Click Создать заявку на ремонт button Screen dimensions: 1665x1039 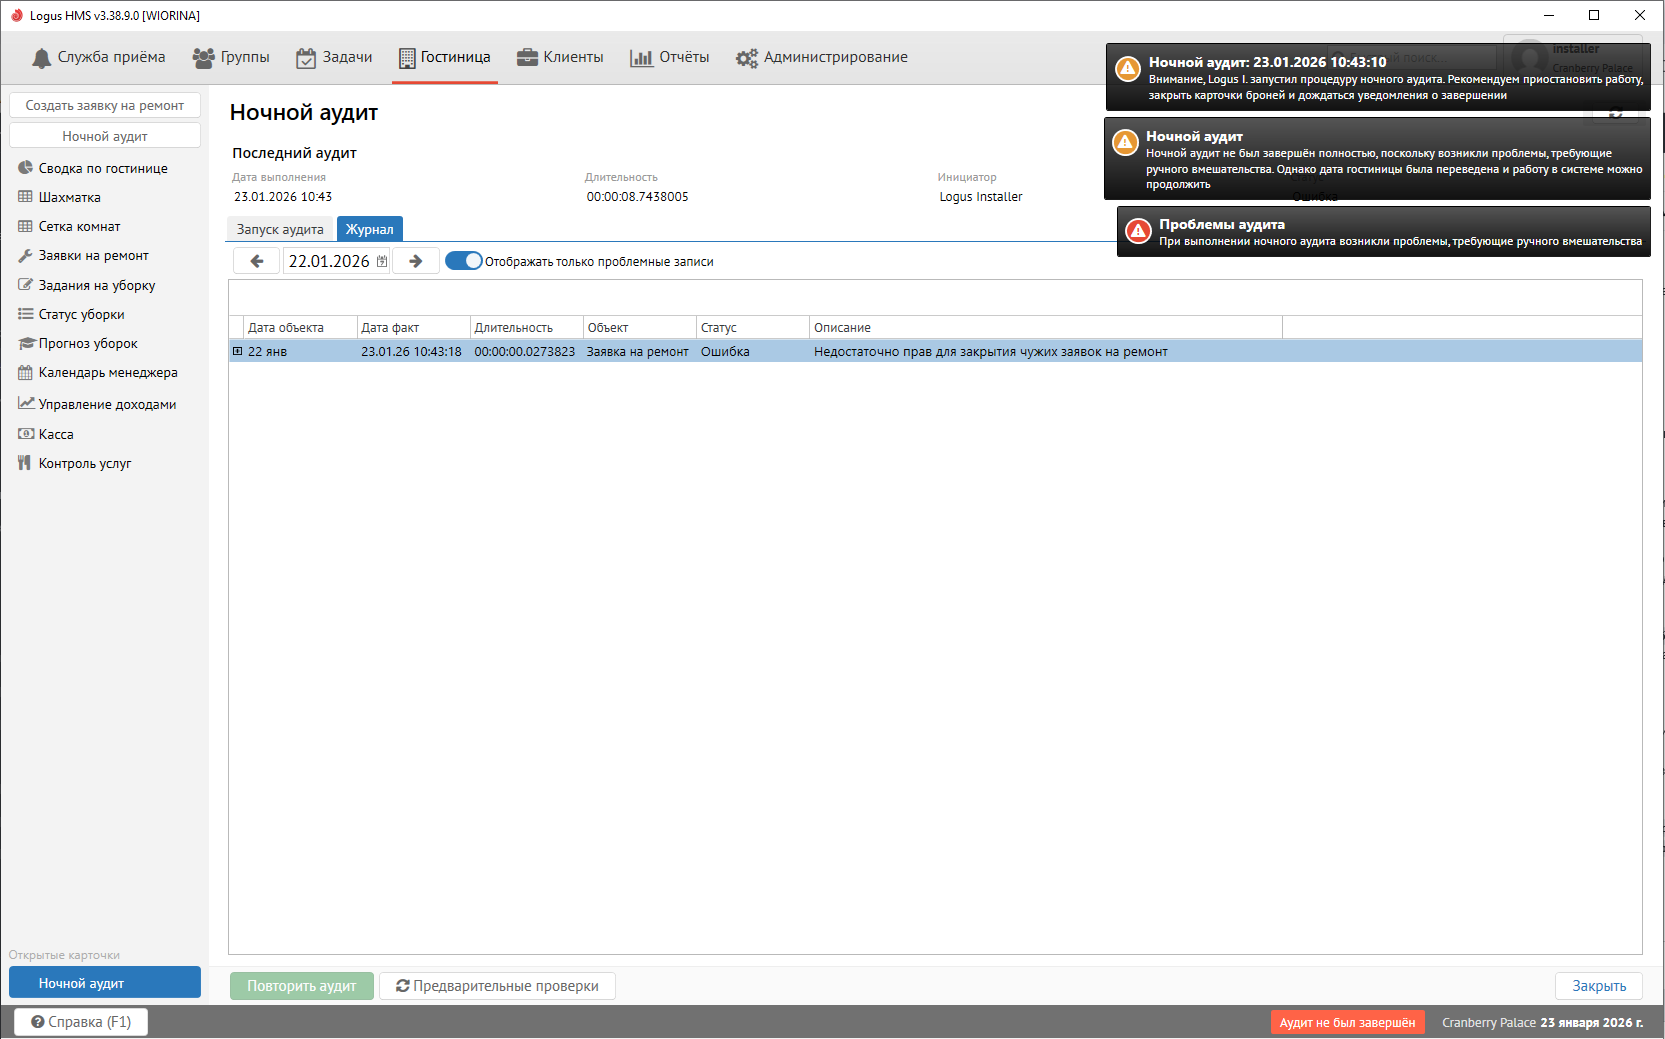click(105, 105)
